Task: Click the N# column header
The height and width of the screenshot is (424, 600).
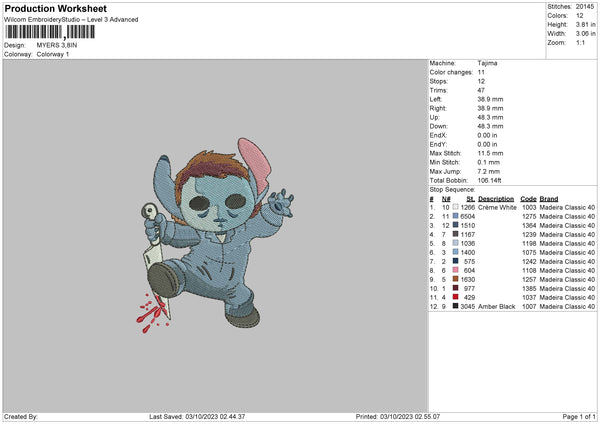Action: point(447,198)
